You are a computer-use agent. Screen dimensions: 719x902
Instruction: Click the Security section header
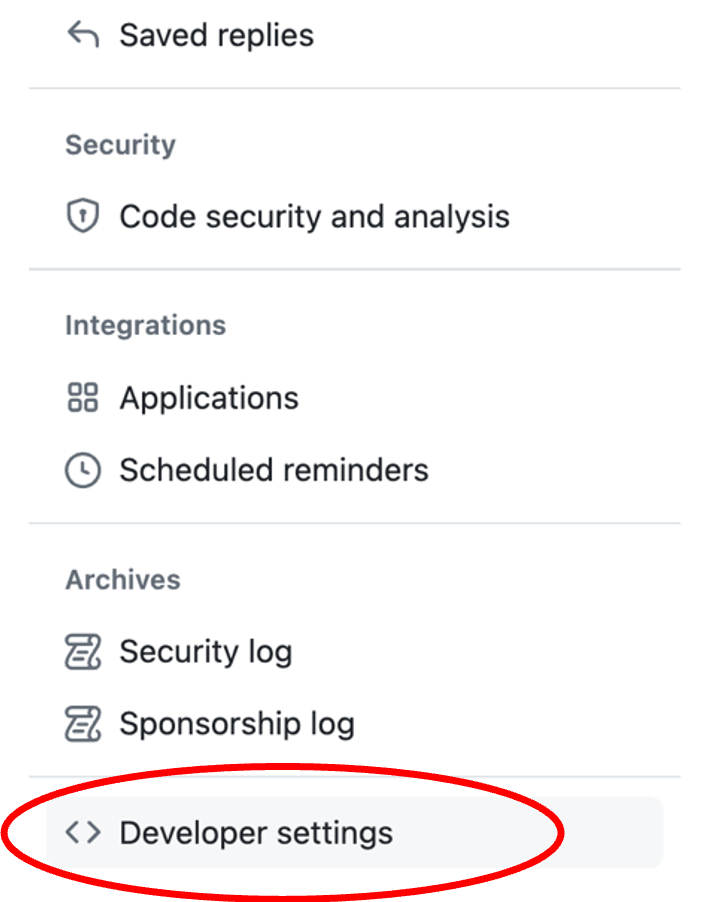click(120, 144)
